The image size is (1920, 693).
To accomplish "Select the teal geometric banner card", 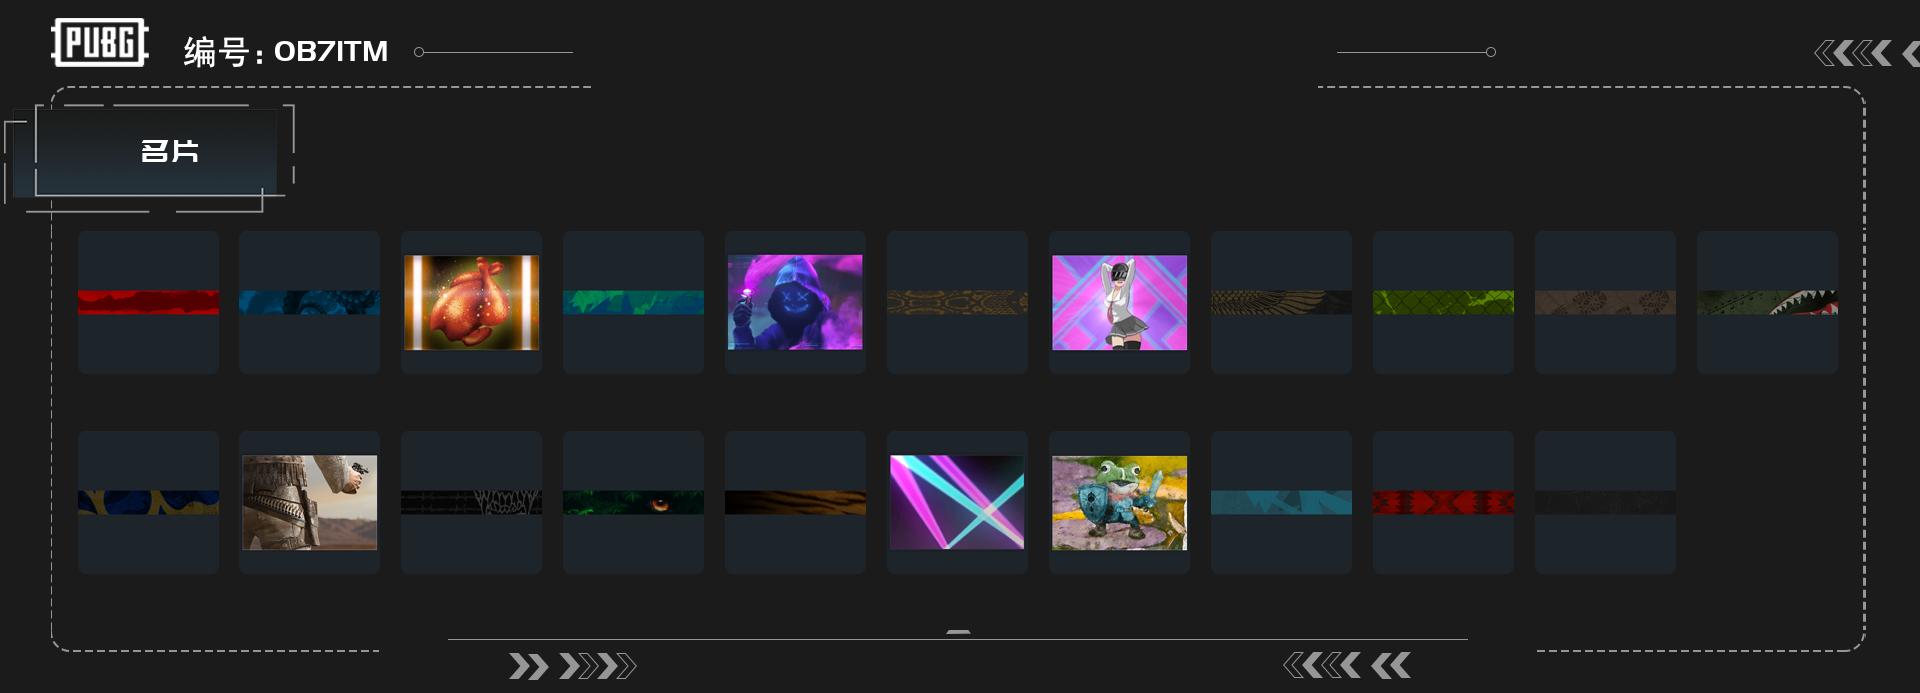I will click(1281, 502).
